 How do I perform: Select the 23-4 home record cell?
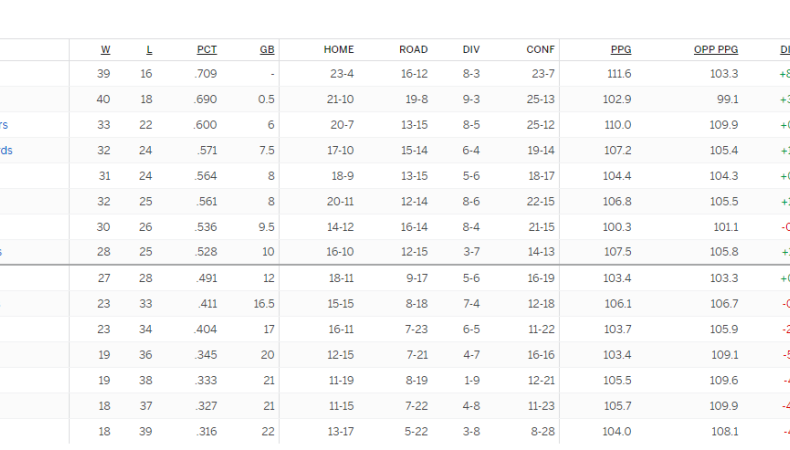pos(340,74)
